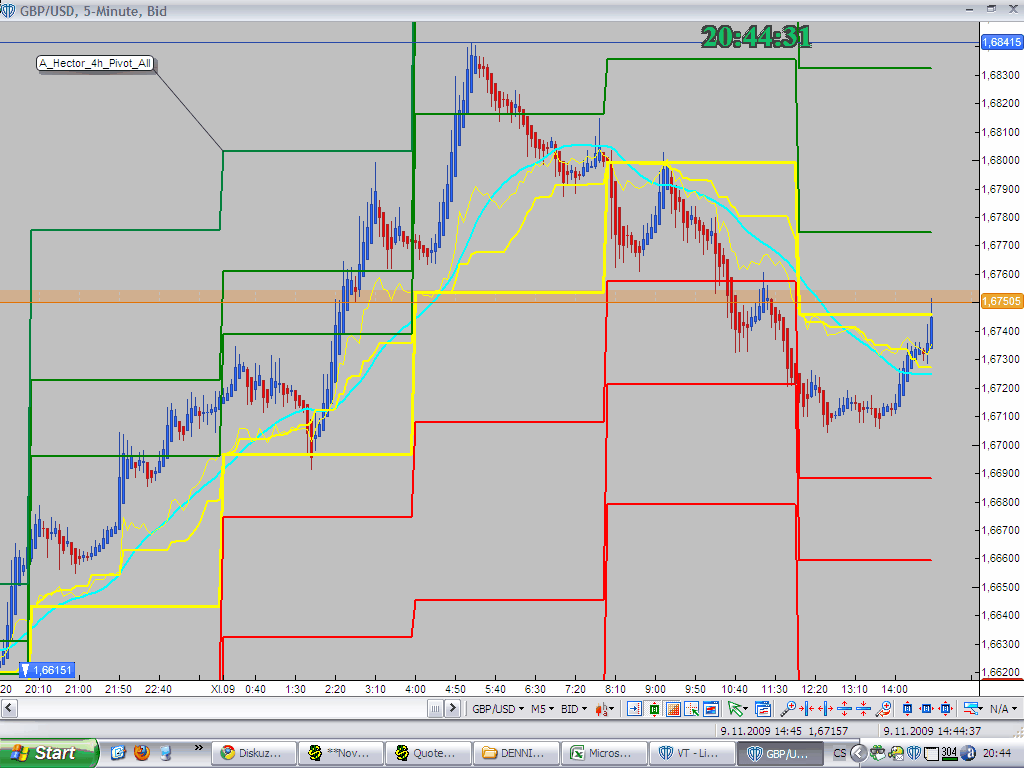
Task: Click the orange 1,67505 price level label
Action: click(x=1001, y=301)
